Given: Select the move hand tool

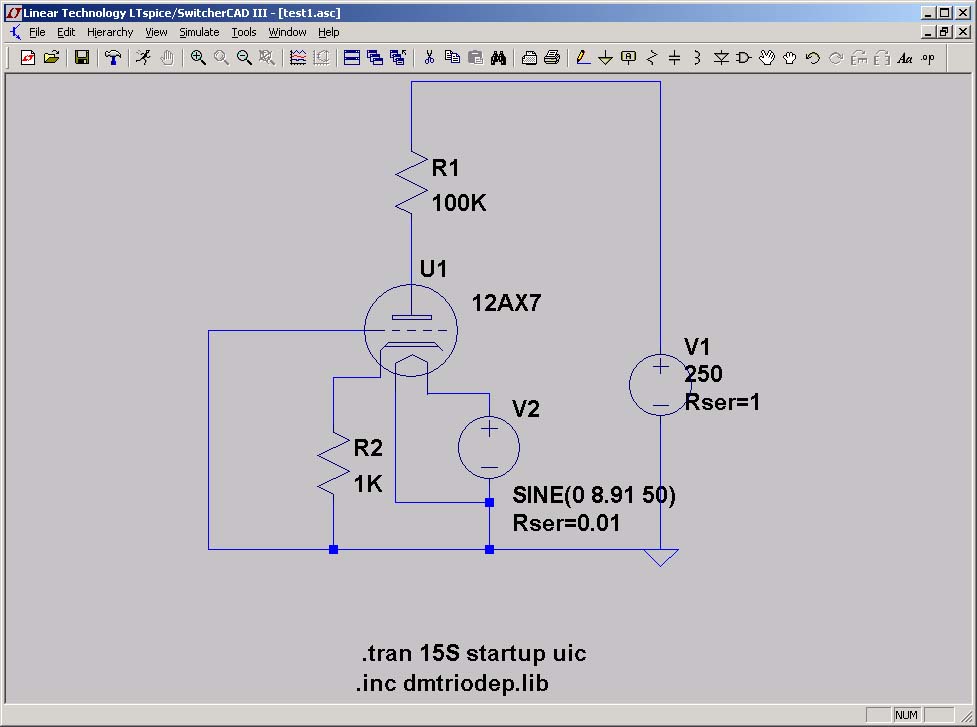Looking at the screenshot, I should (x=766, y=58).
